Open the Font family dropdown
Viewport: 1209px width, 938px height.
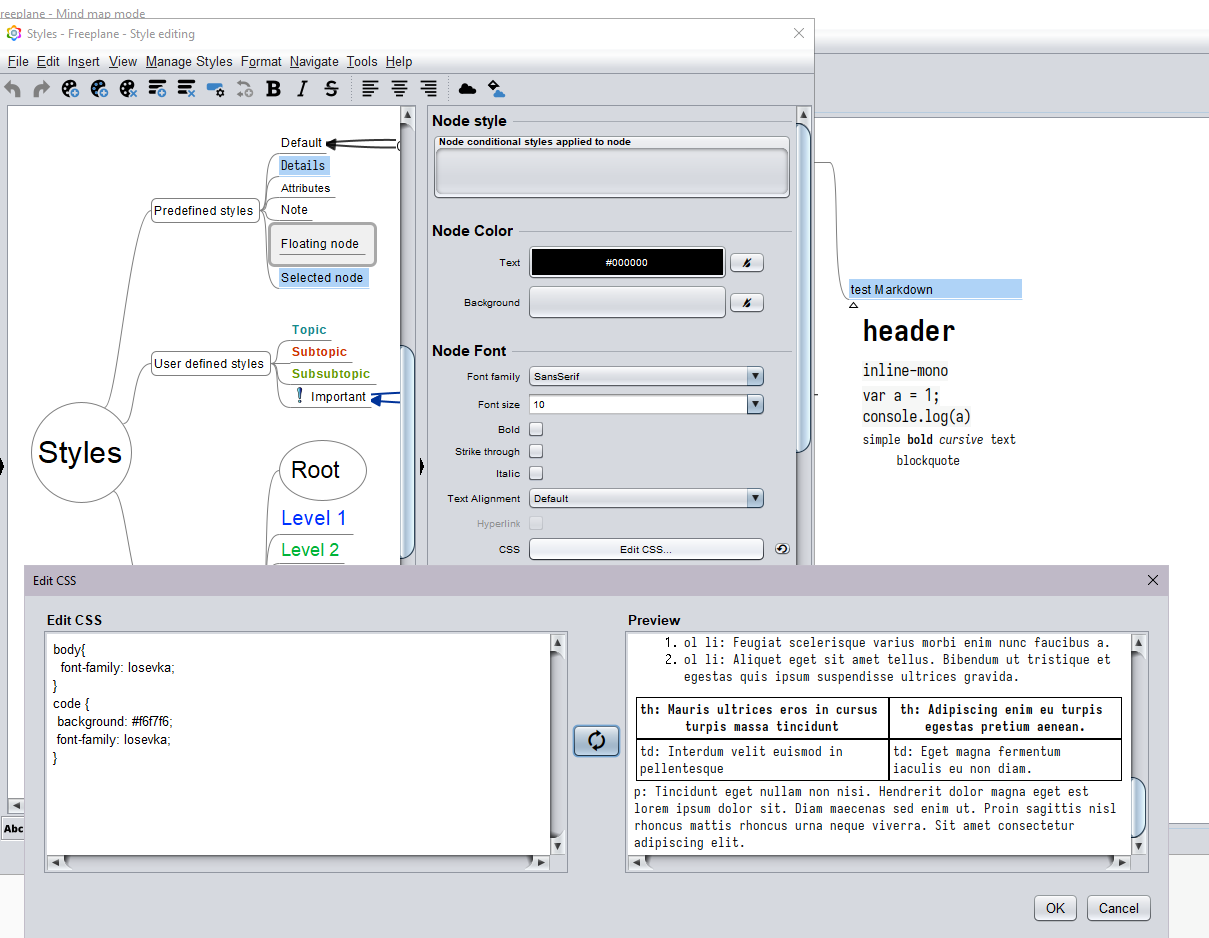pos(755,376)
